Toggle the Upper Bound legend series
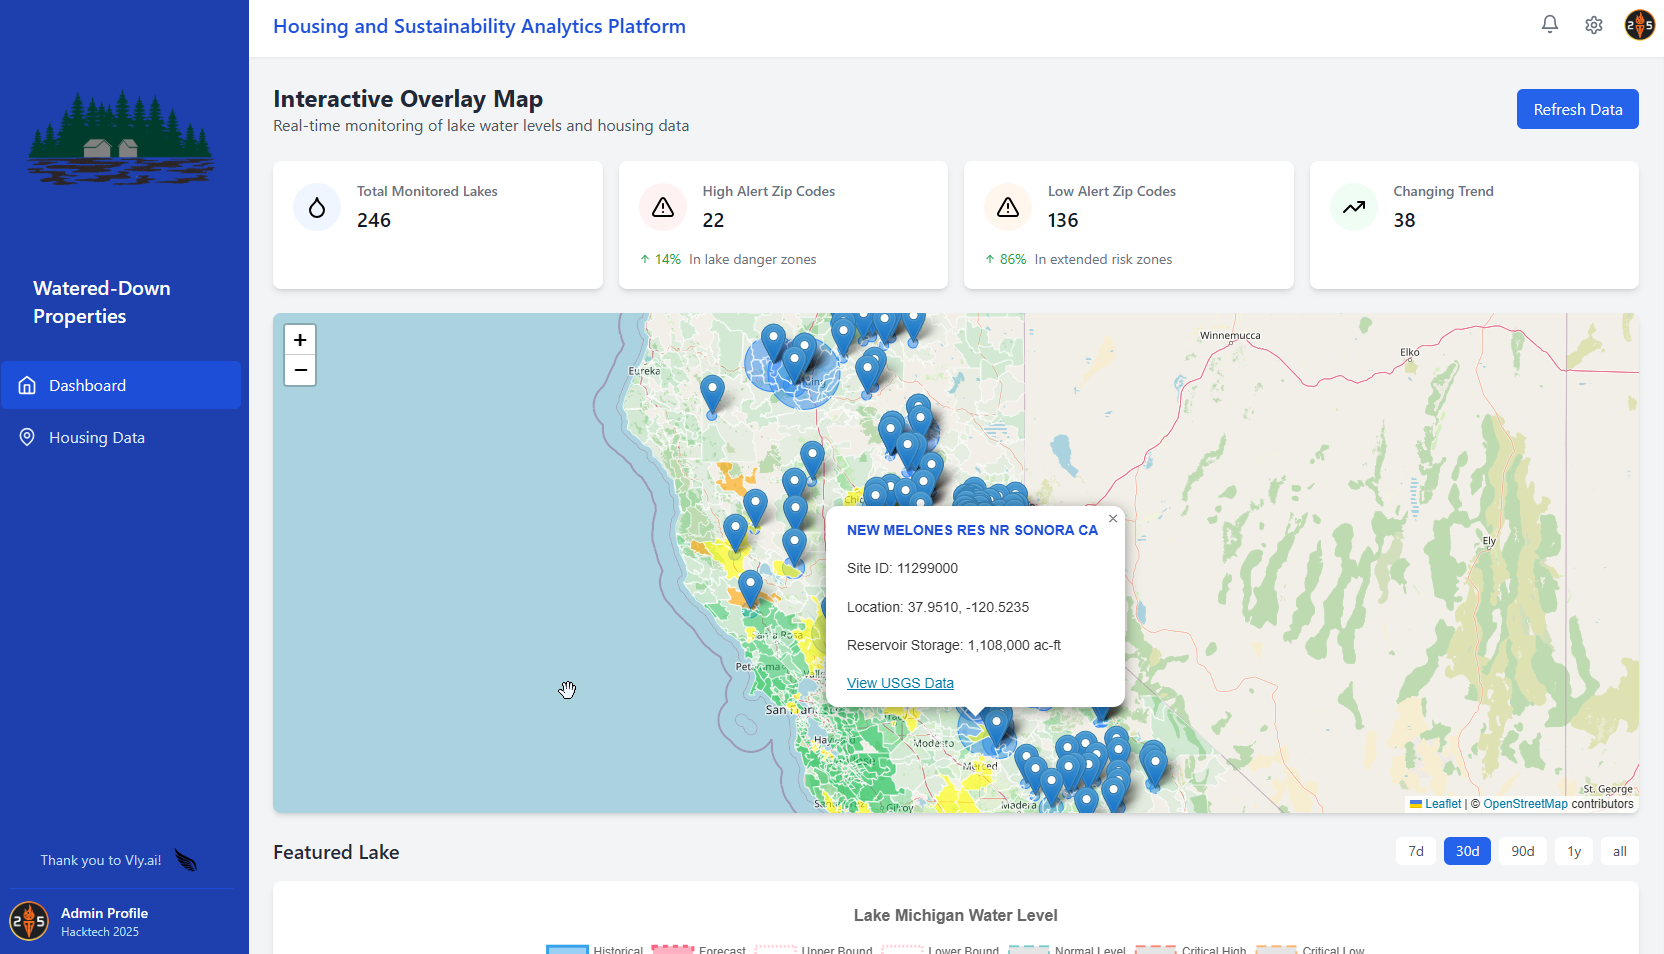Screen dimensions: 1664x954 tap(813, 949)
